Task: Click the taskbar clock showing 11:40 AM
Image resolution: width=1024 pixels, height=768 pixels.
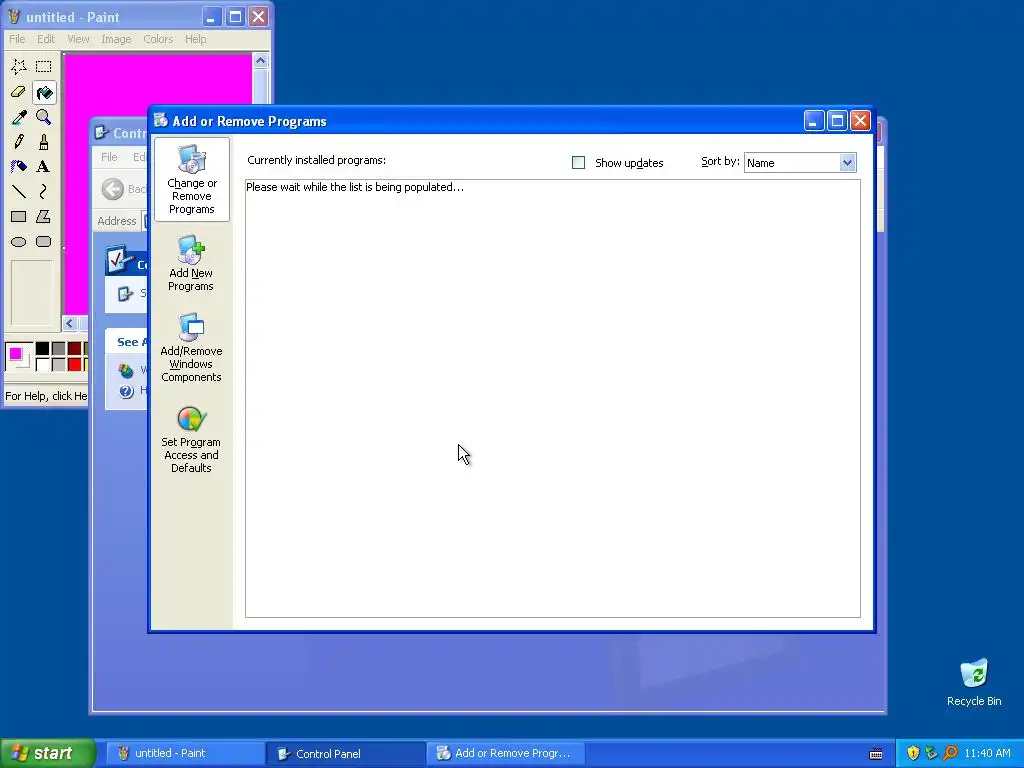Action: click(987, 754)
